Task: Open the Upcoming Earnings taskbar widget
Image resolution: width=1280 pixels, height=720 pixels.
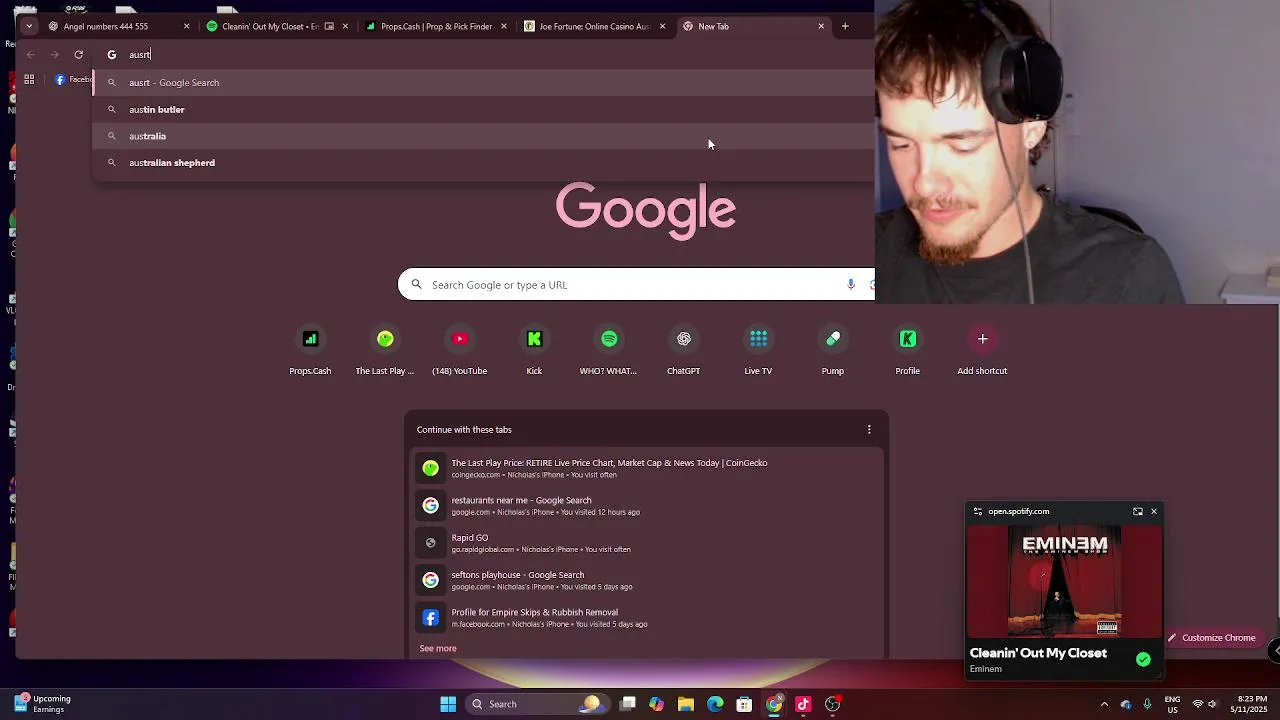Action: pos(45,704)
